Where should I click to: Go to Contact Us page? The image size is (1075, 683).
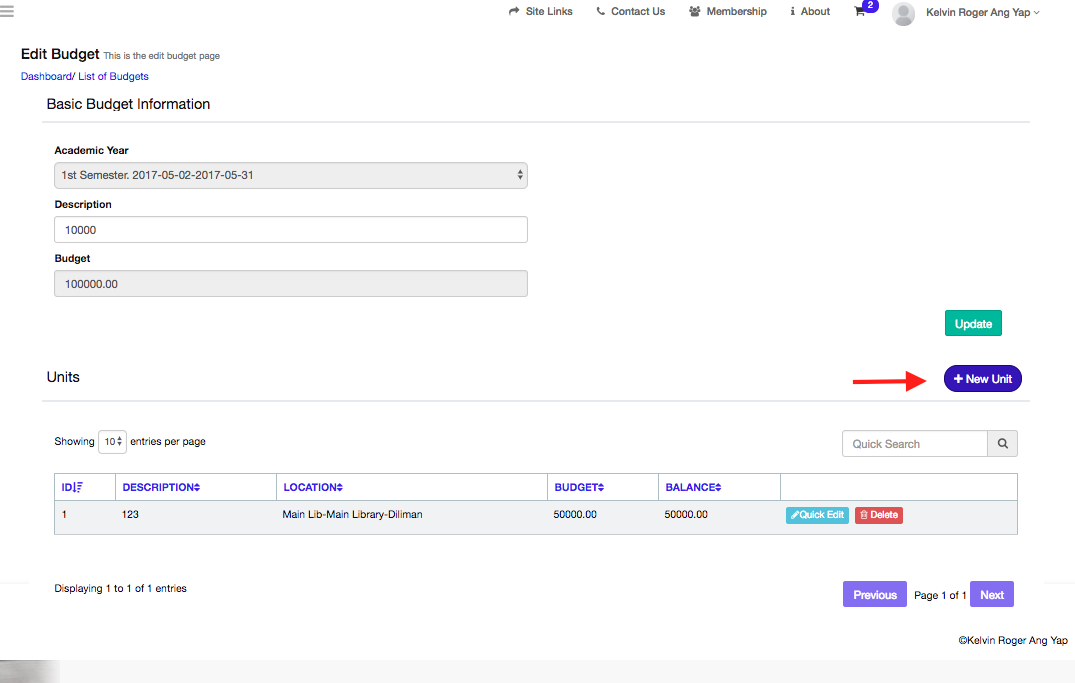tap(630, 12)
